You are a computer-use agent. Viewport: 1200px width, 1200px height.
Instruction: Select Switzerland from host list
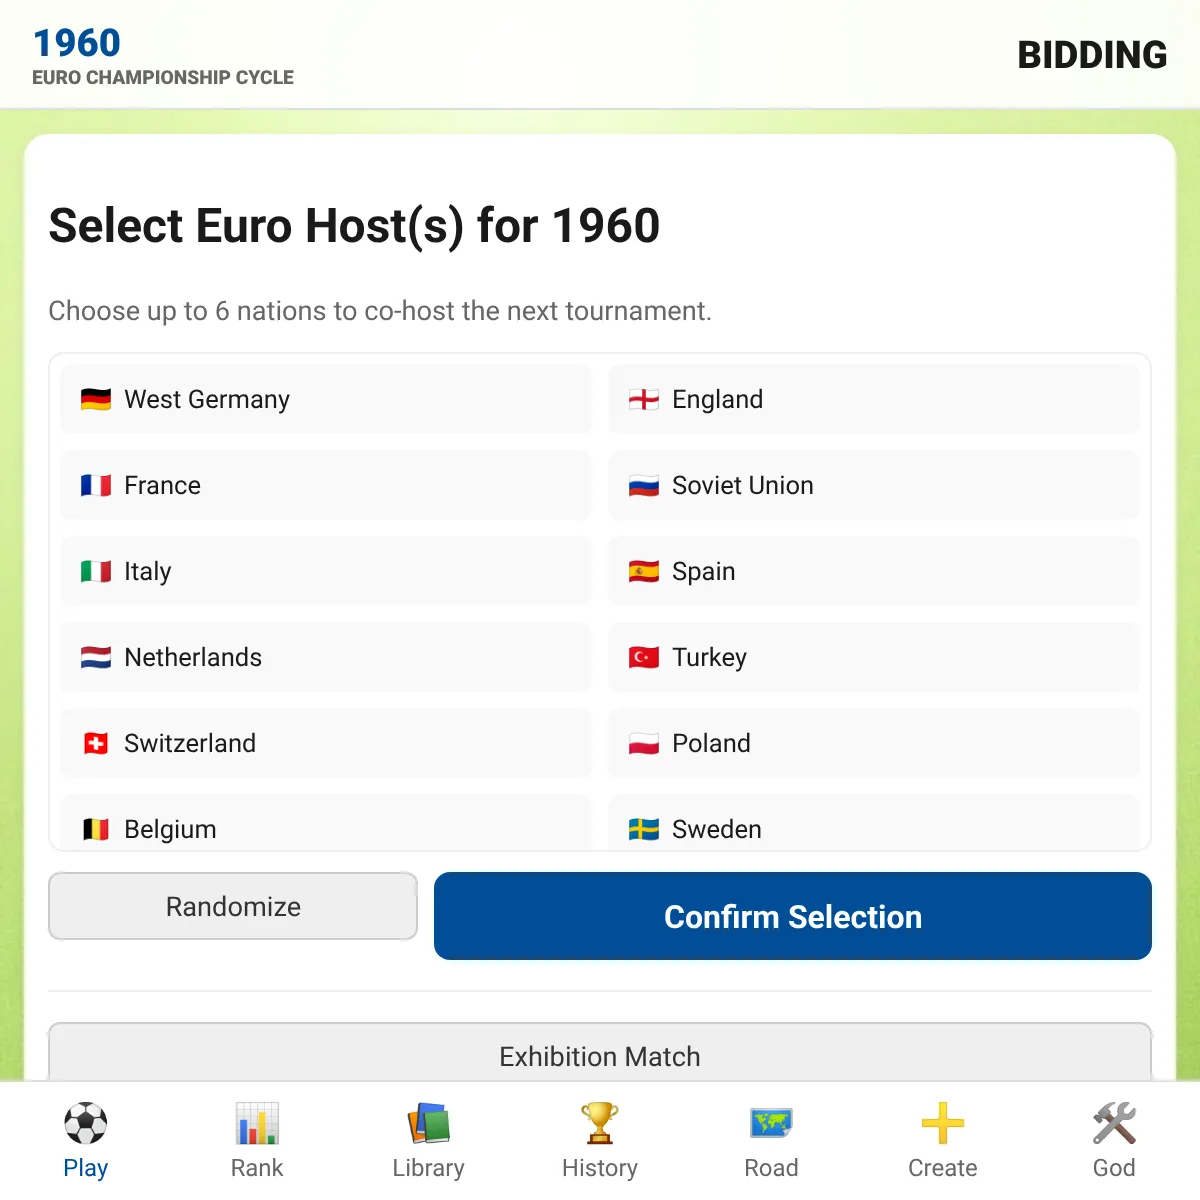pyautogui.click(x=326, y=743)
